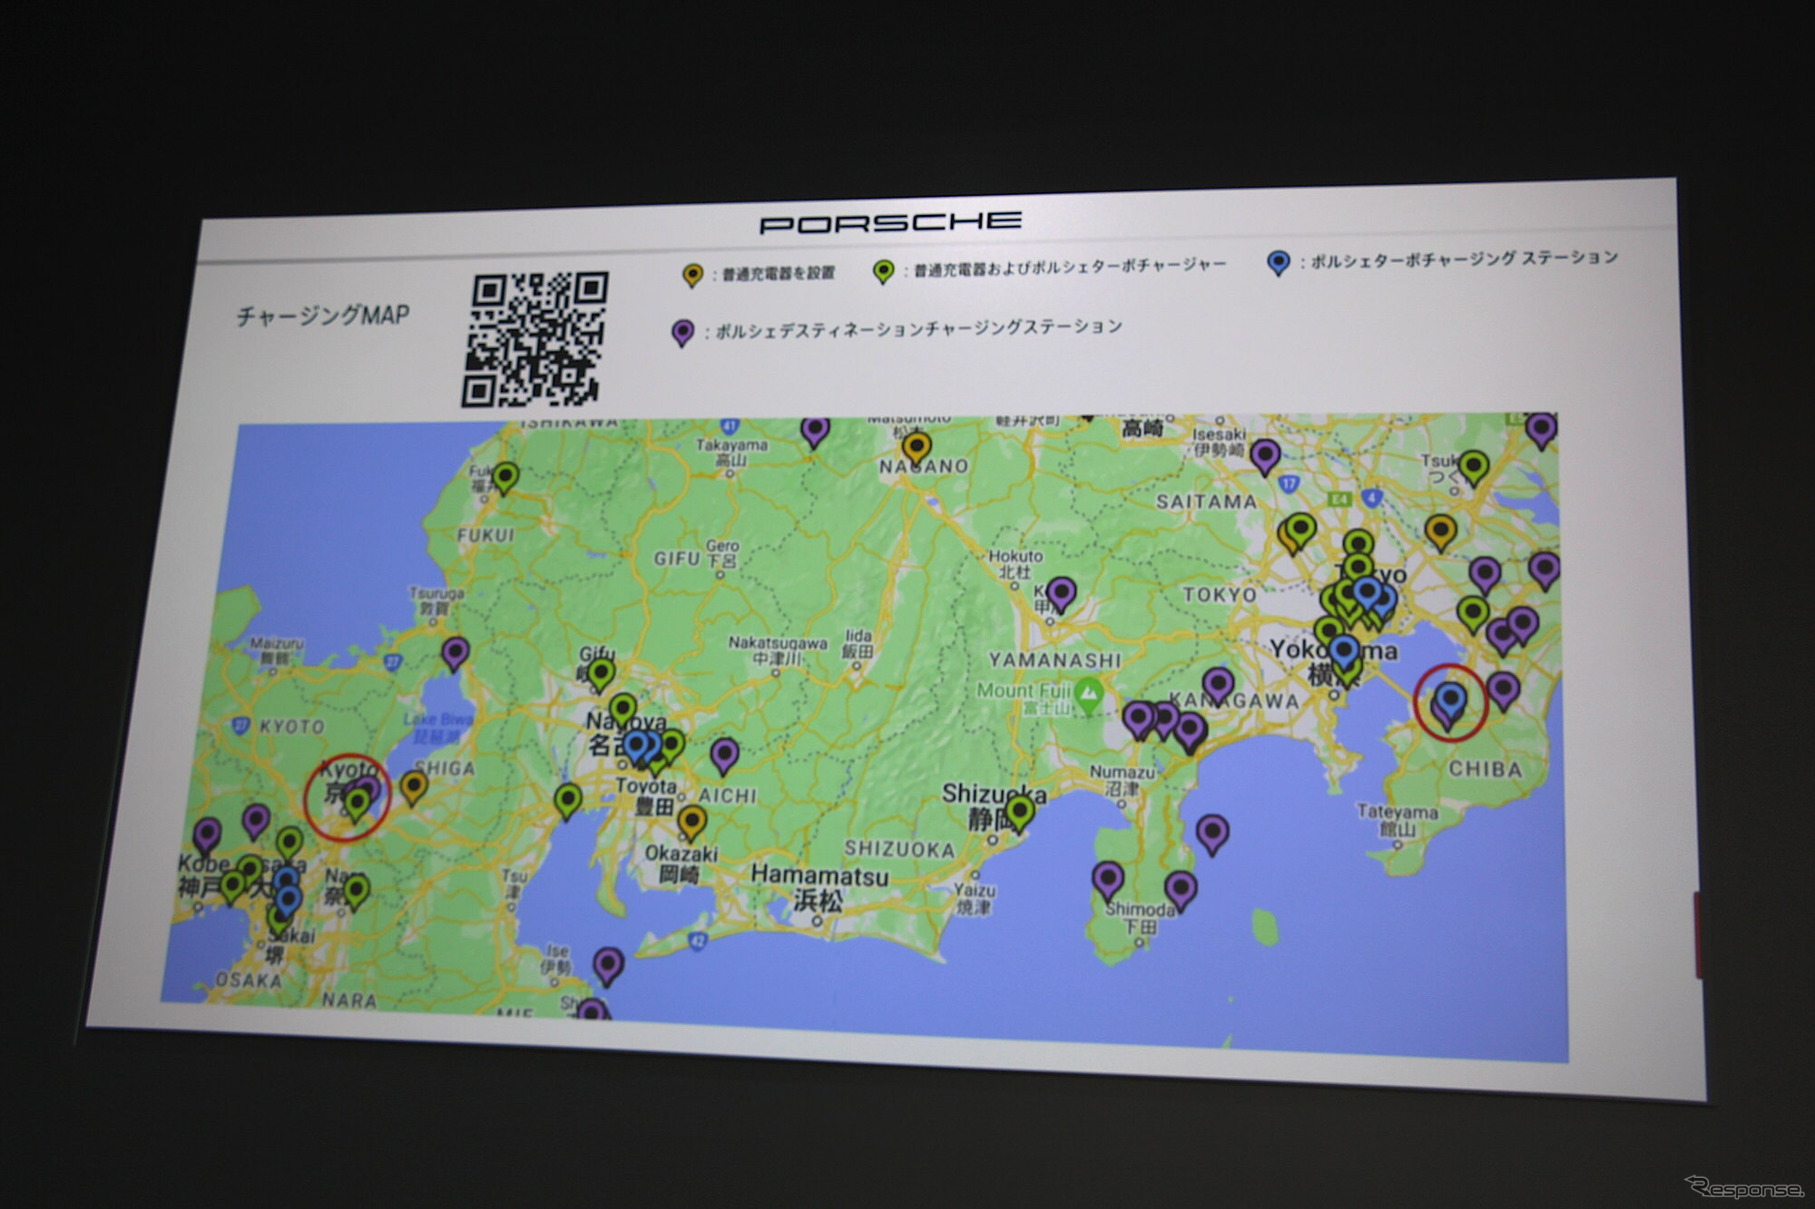Screen dimensions: 1815x1209
Task: Click the QR code image
Action: pyautogui.click(x=536, y=339)
